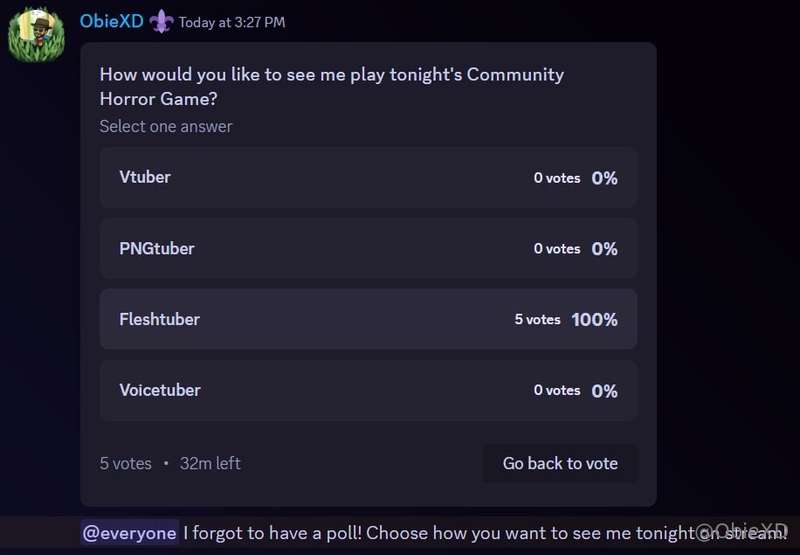Select the PNGtuber poll option
The height and width of the screenshot is (555, 800).
tap(368, 248)
